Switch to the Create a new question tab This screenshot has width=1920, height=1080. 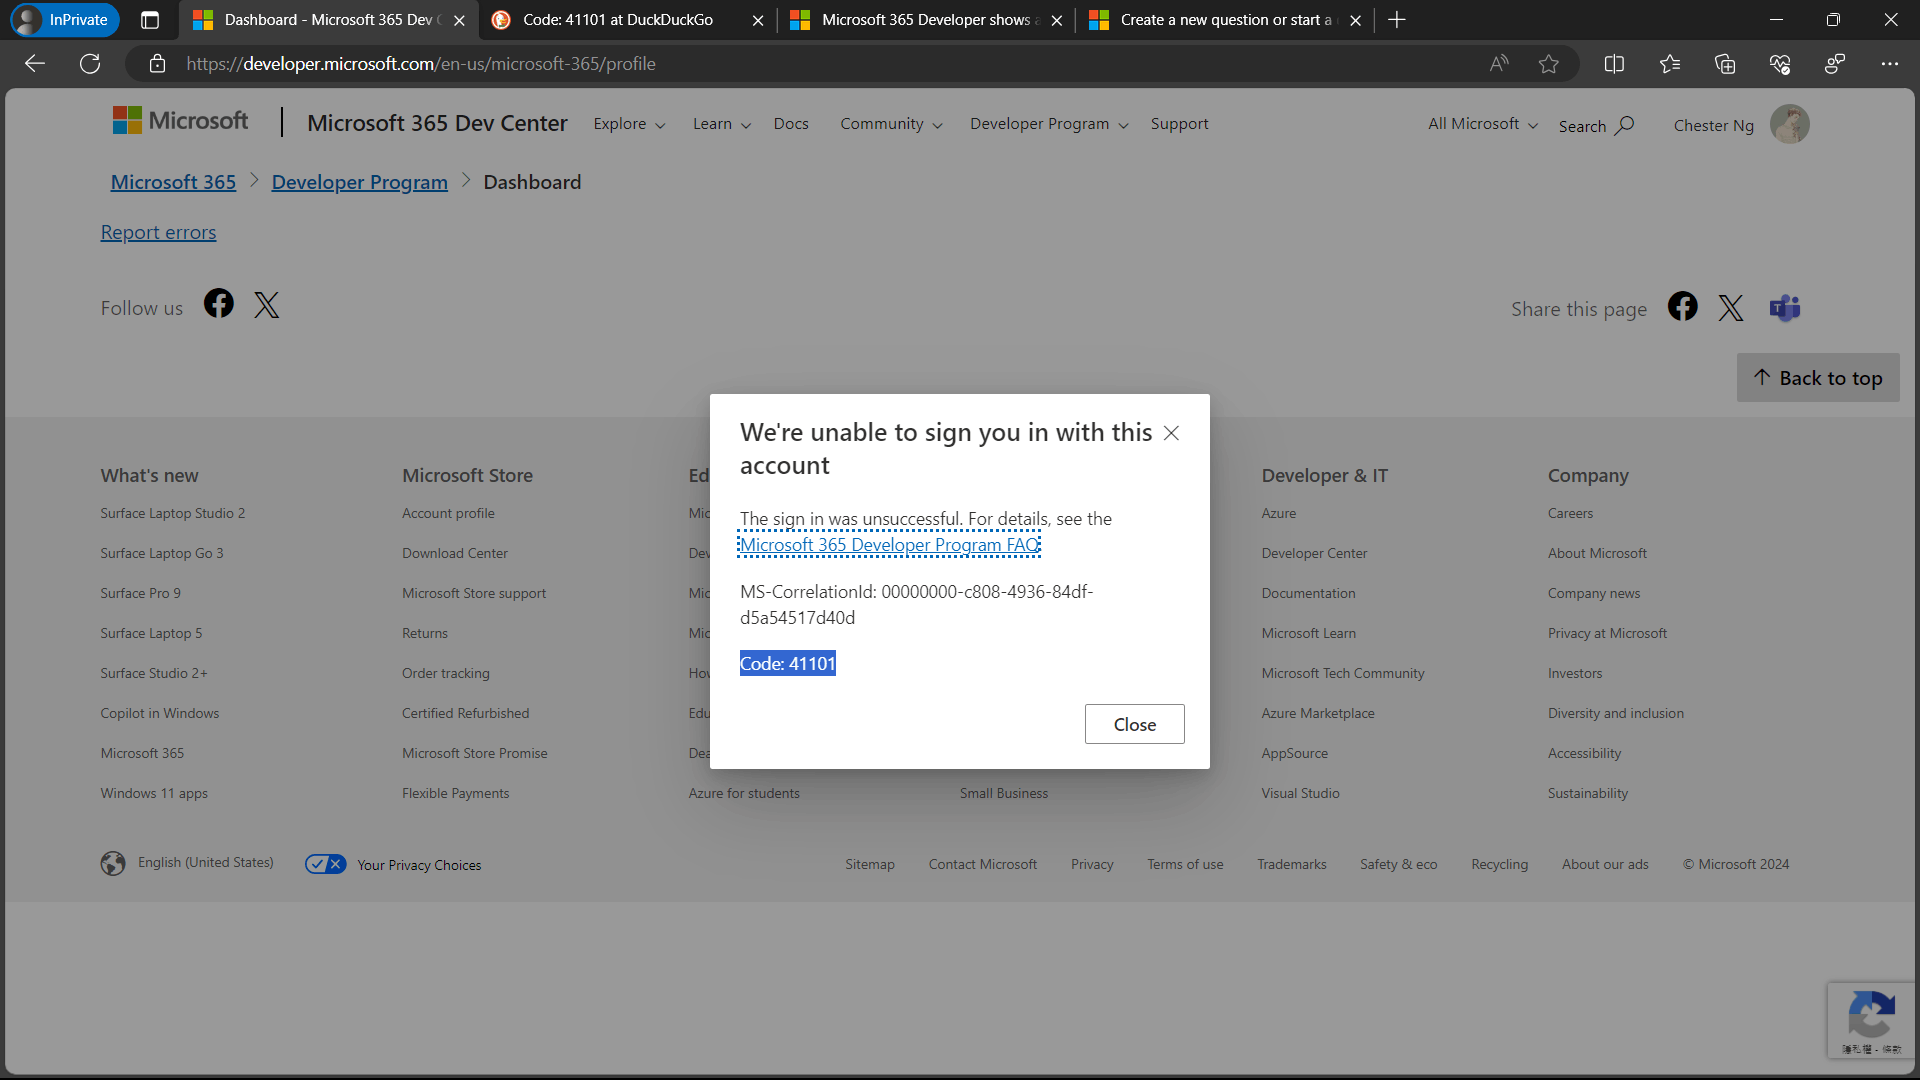click(1225, 20)
